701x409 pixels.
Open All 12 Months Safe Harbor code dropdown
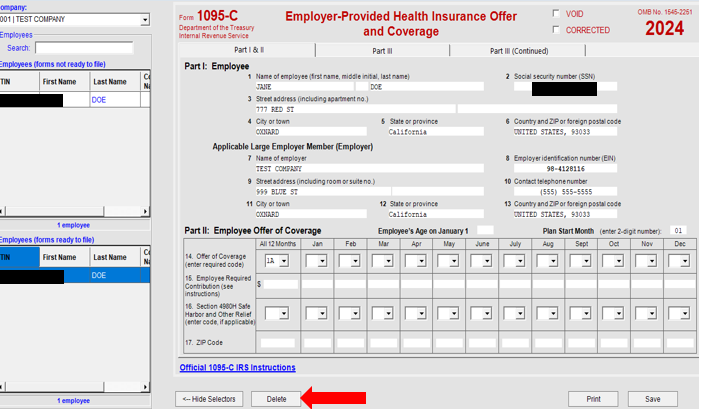284,314
